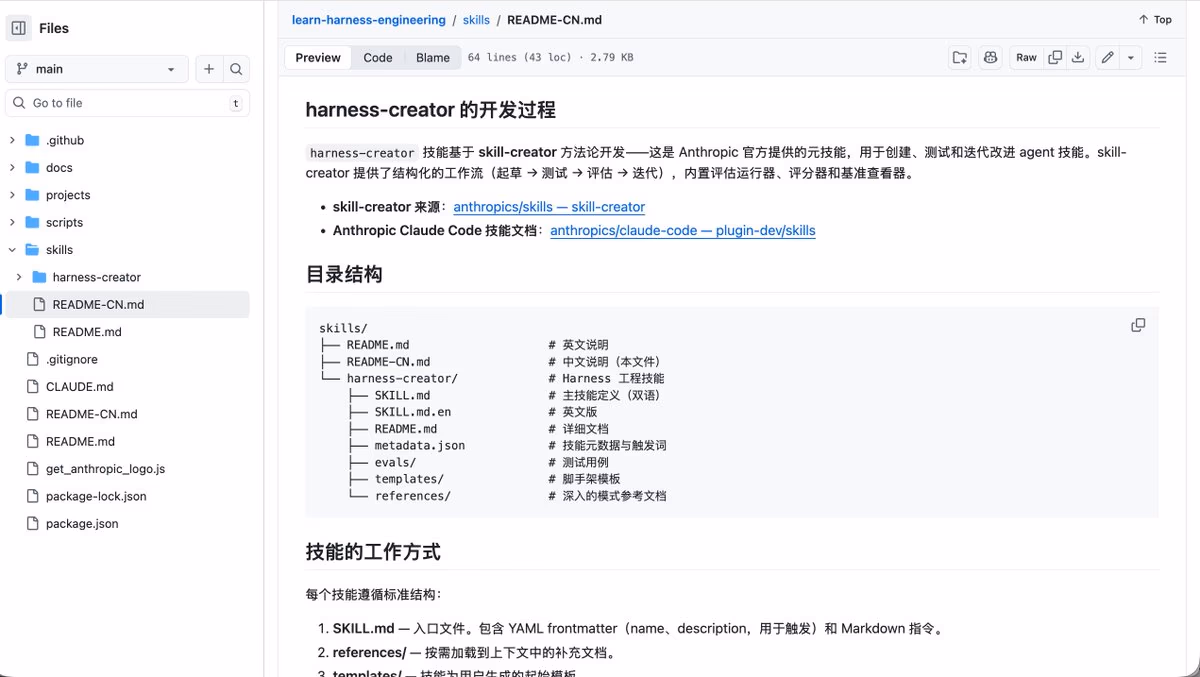This screenshot has height=677, width=1200.
Task: Click the Raw button
Action: (x=1026, y=57)
